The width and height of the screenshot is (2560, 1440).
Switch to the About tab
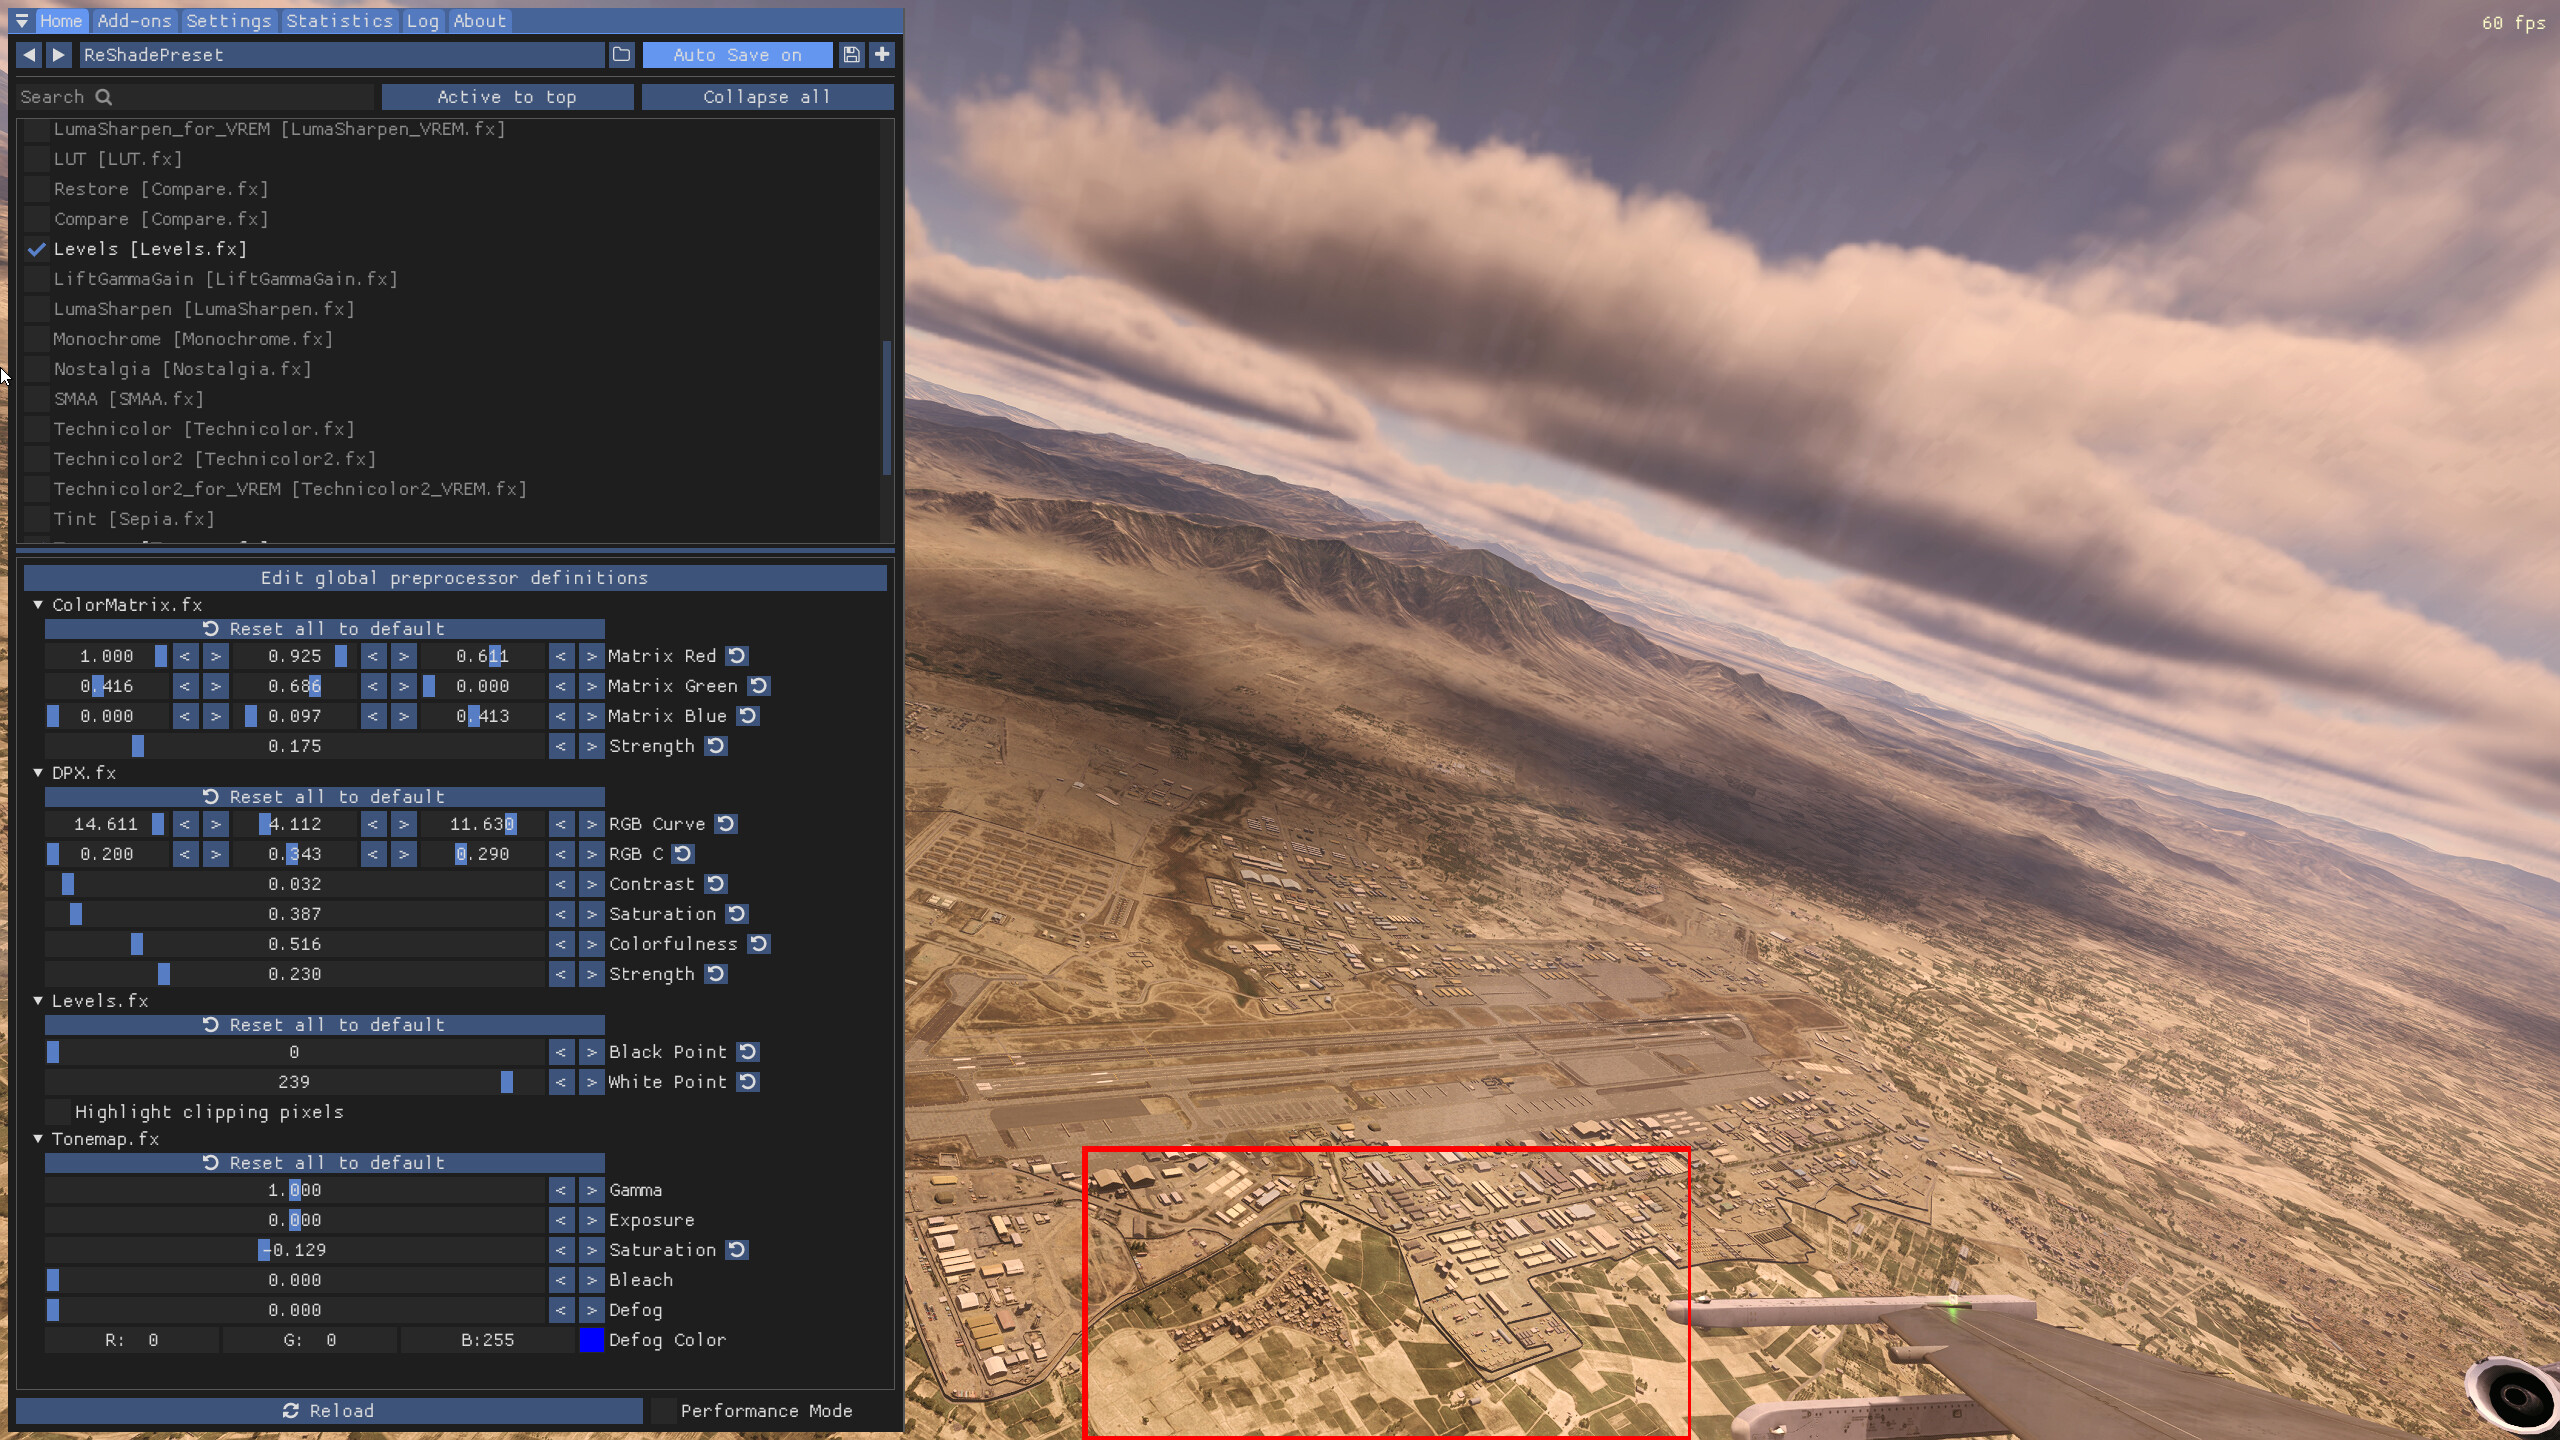pos(480,21)
